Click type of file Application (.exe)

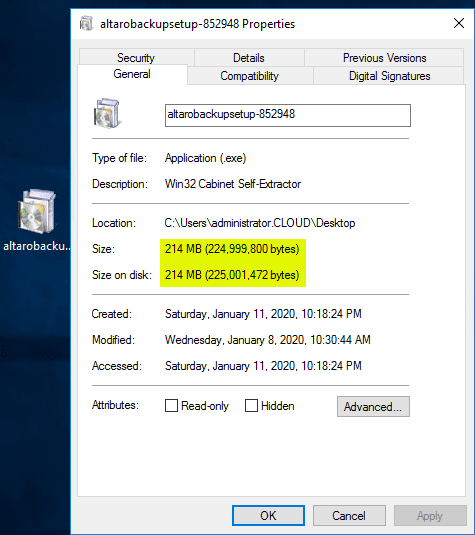[205, 158]
